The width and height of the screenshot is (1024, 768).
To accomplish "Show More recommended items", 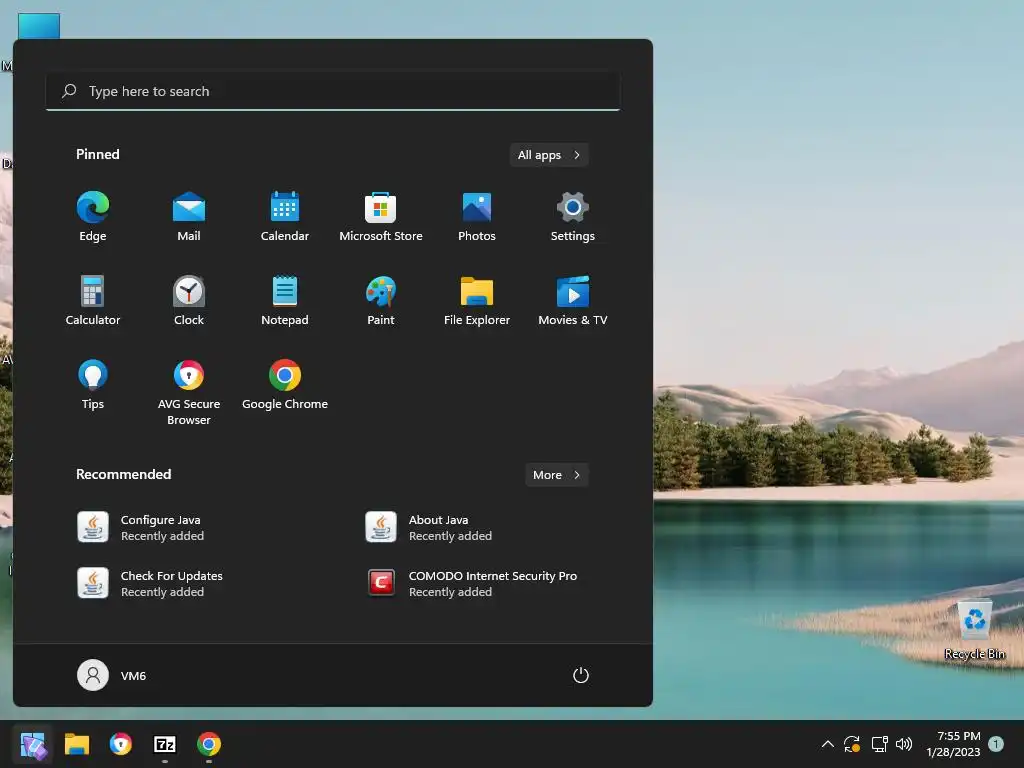I will click(x=556, y=475).
